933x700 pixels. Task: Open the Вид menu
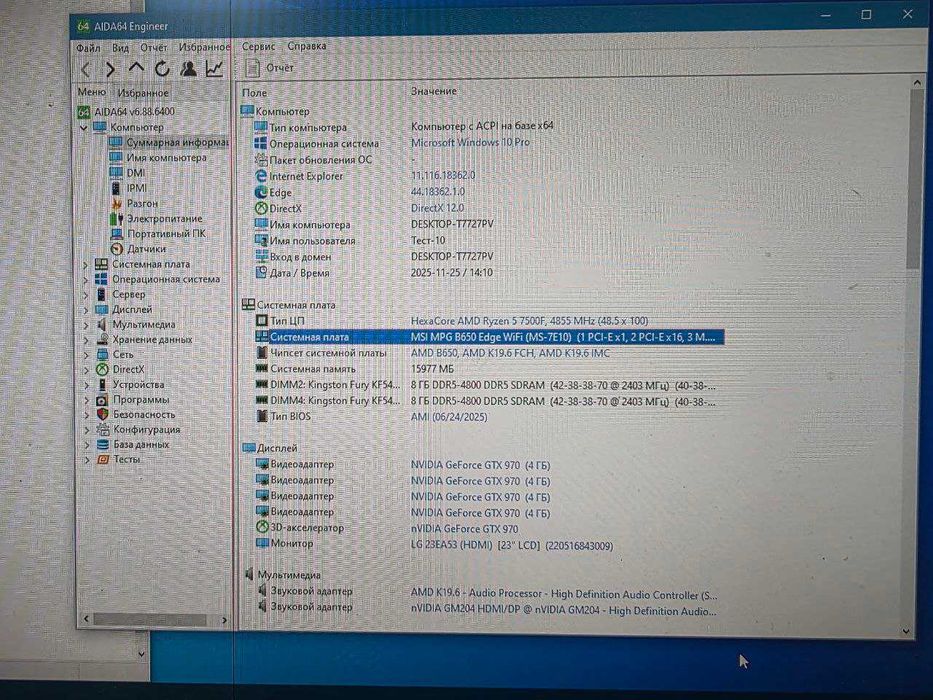[120, 48]
